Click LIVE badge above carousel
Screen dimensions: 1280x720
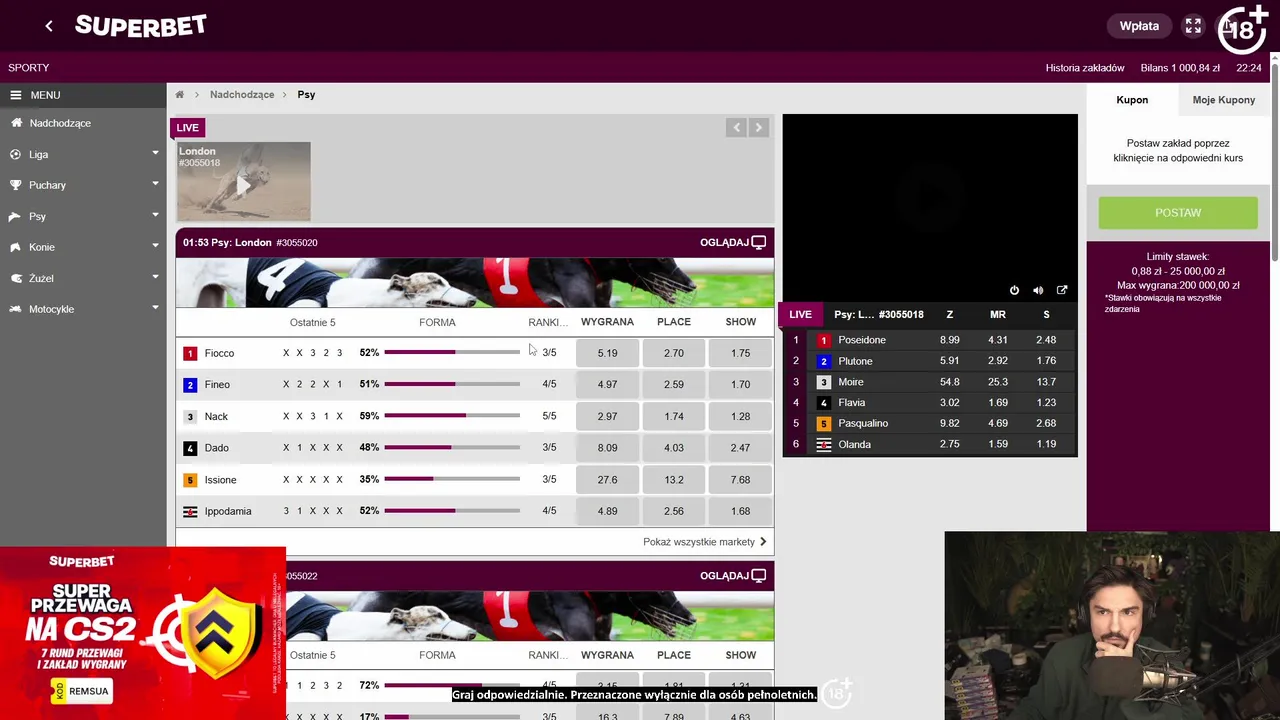point(188,127)
